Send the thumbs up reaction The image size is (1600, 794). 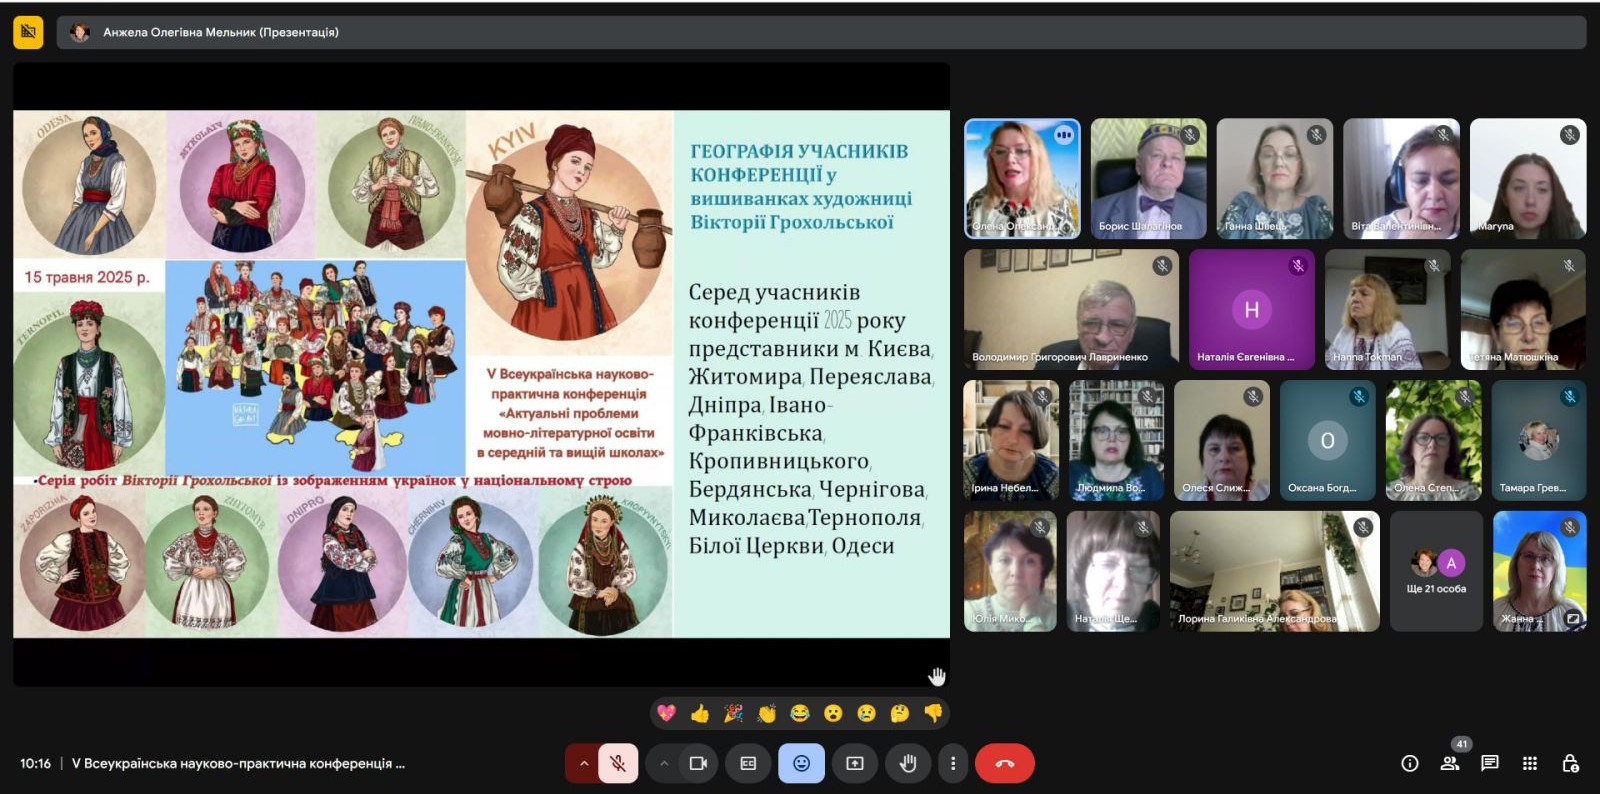click(700, 713)
